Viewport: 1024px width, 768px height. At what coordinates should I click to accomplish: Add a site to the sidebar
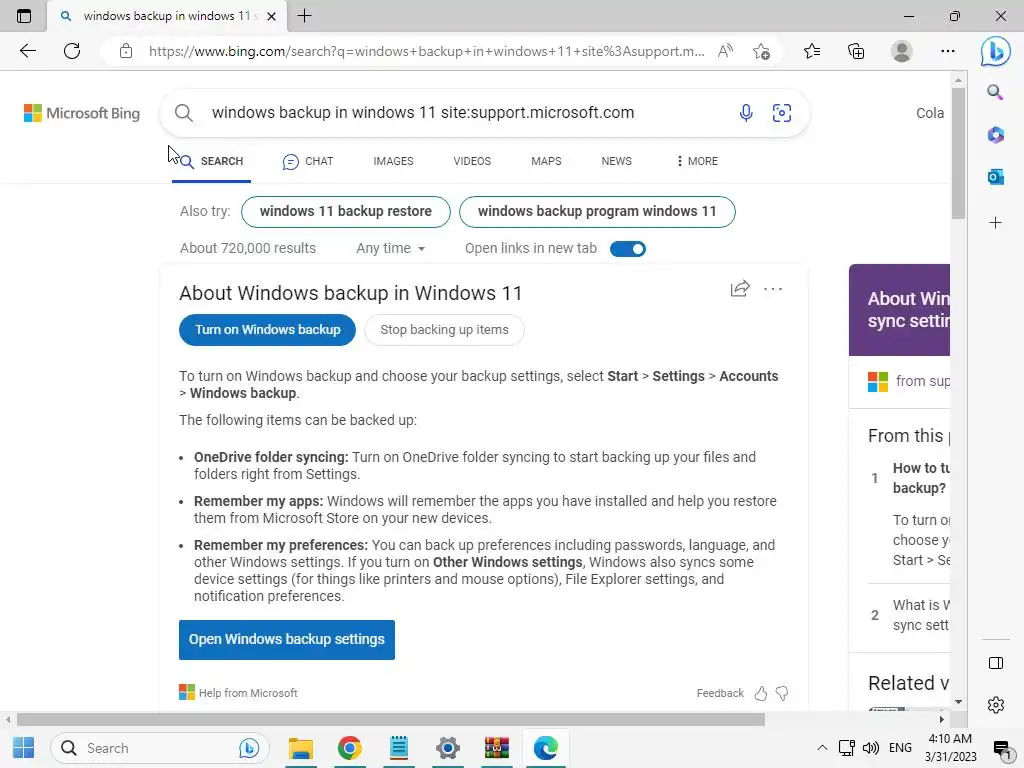click(995, 223)
